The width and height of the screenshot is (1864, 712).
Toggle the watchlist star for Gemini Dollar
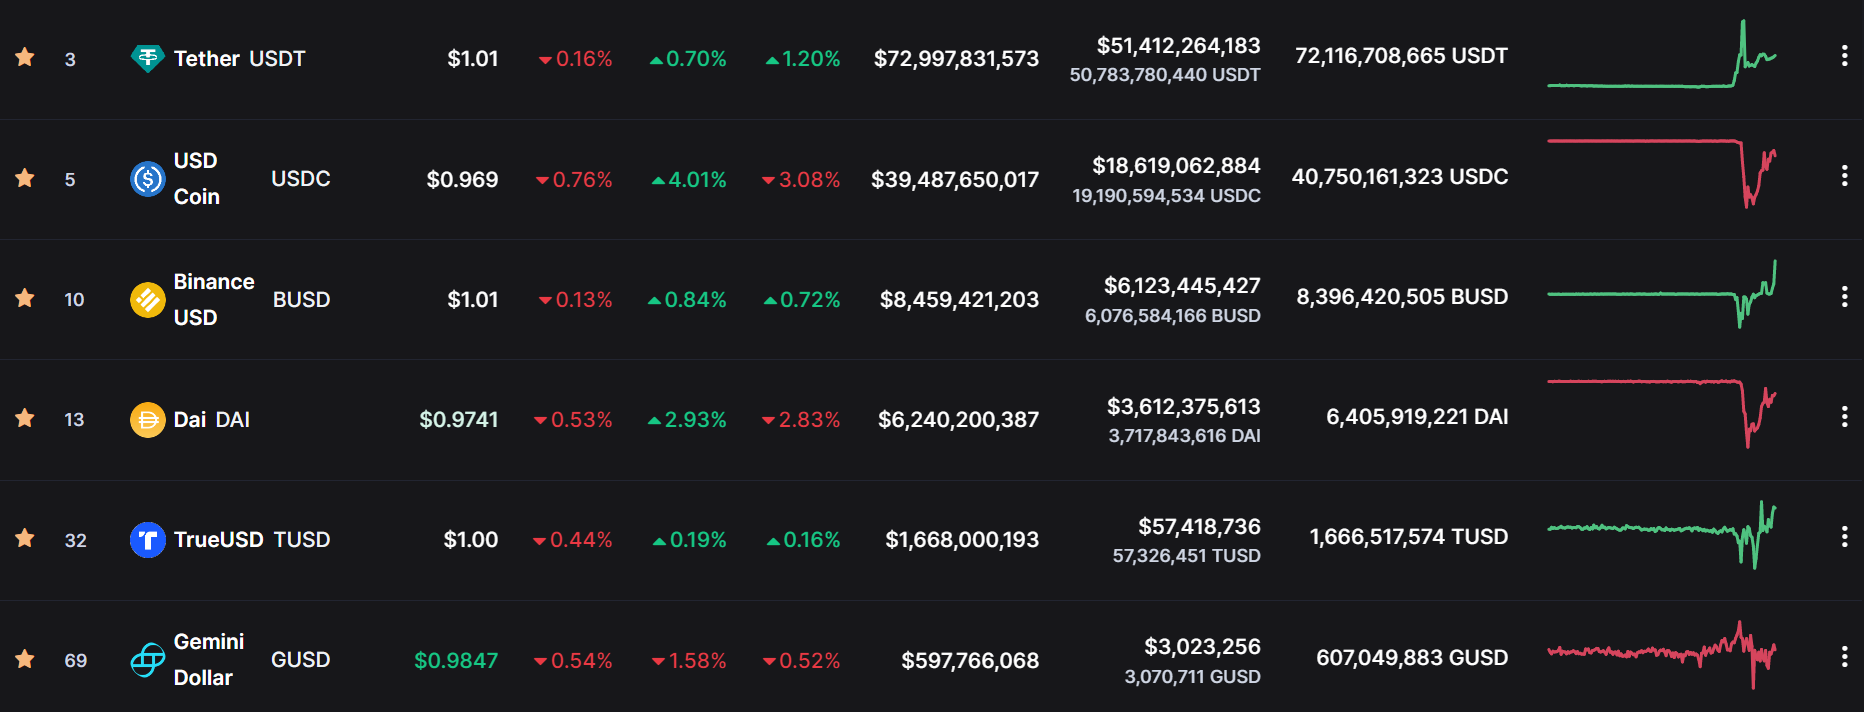coord(25,659)
